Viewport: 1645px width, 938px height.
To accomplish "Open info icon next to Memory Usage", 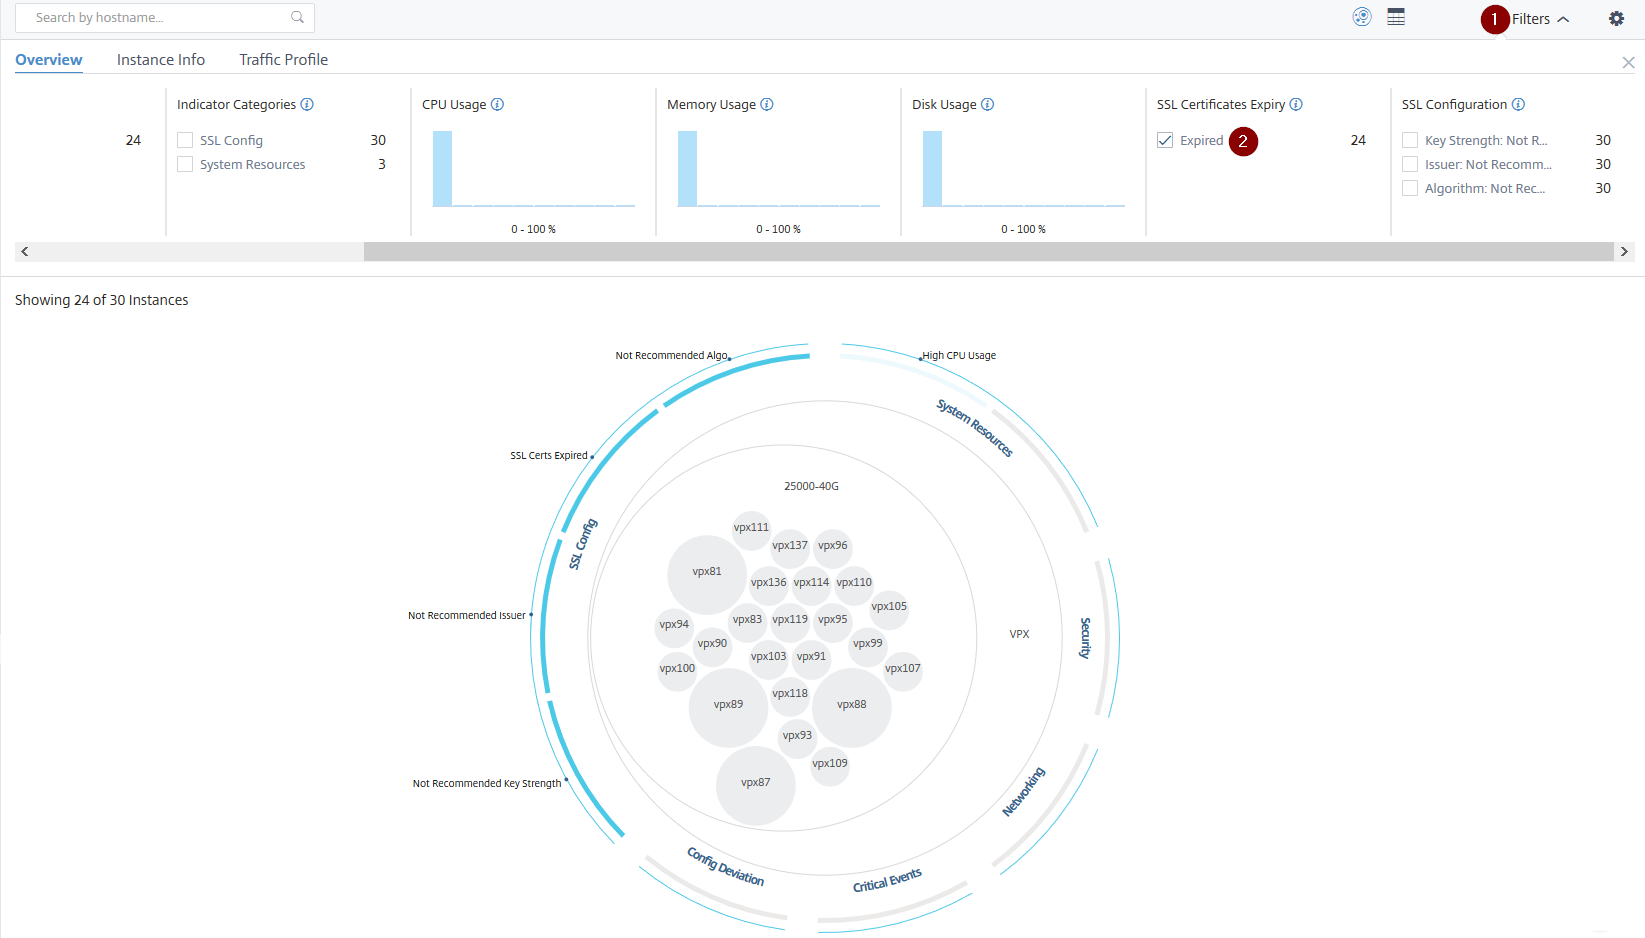I will 767,104.
